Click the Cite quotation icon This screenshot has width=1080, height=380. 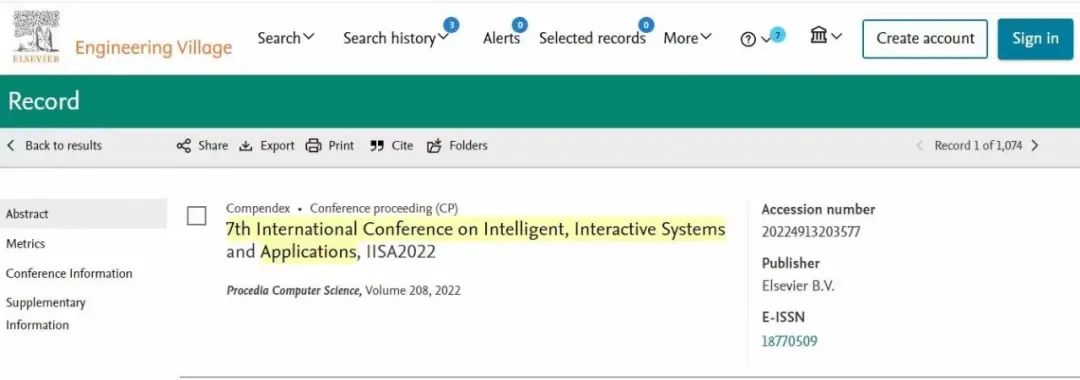pos(376,145)
